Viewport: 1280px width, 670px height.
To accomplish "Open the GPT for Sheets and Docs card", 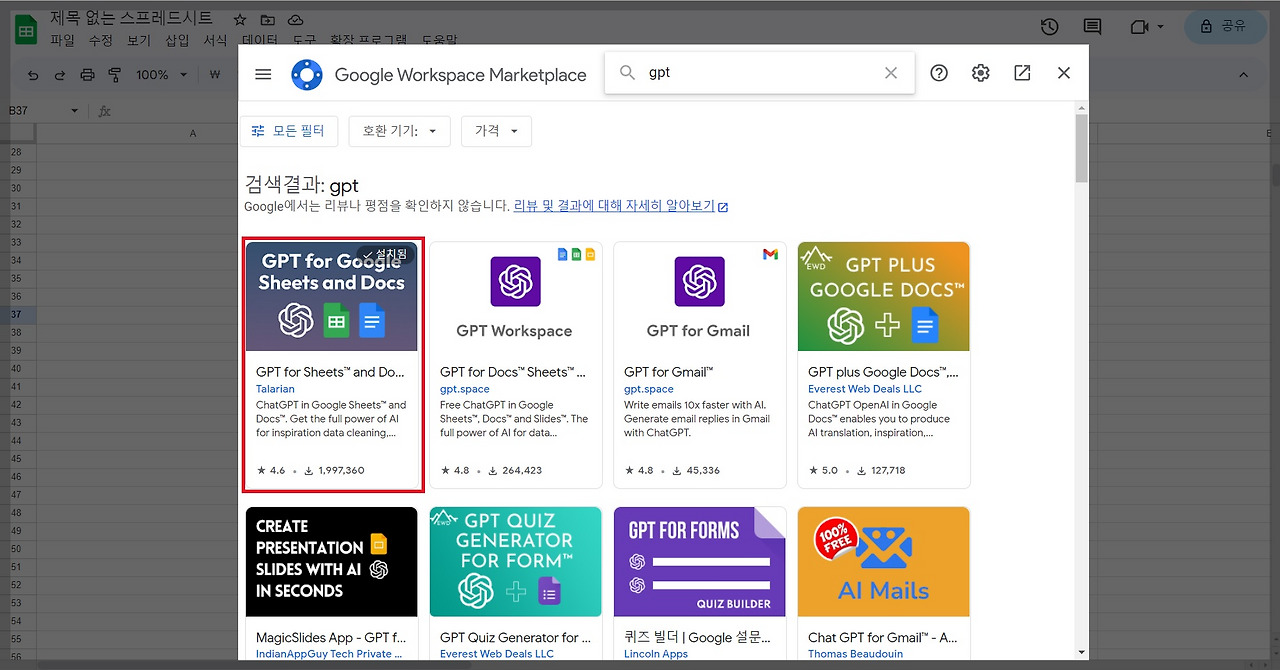I will [x=332, y=365].
